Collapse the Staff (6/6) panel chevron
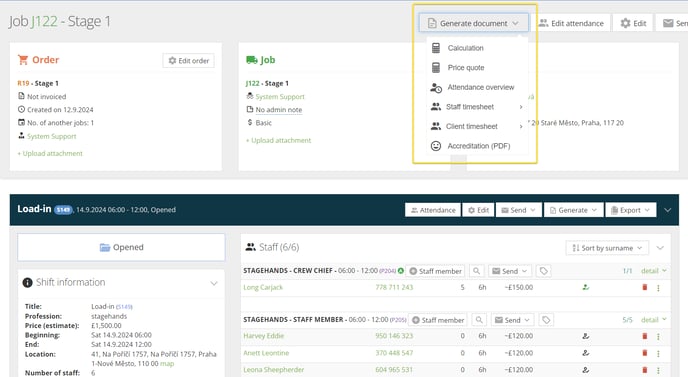The image size is (688, 377). tap(660, 248)
